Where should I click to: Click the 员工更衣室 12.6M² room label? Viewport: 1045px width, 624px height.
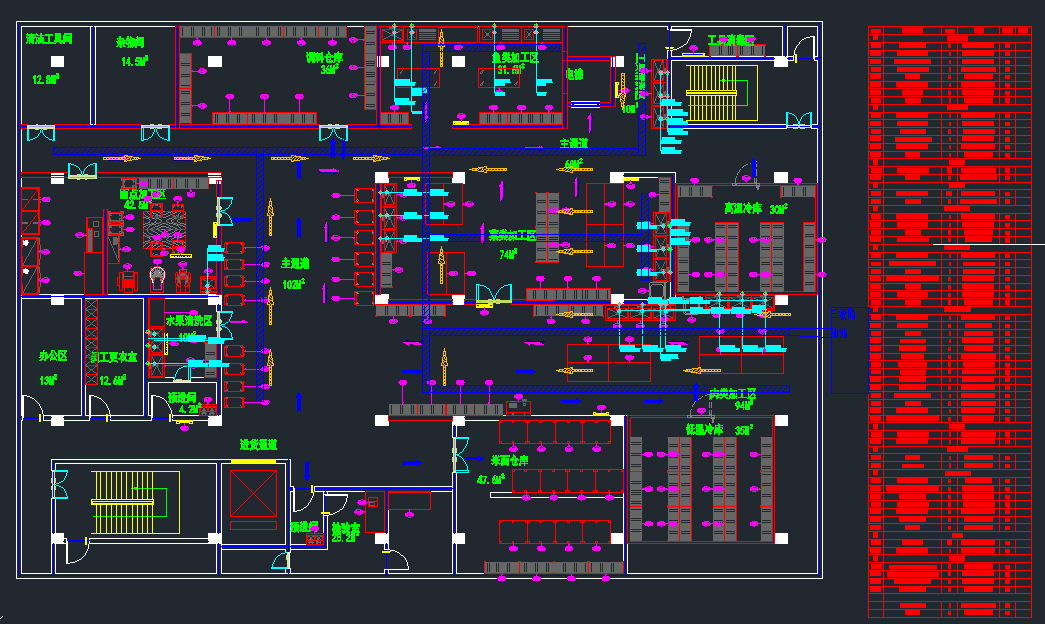pos(112,367)
